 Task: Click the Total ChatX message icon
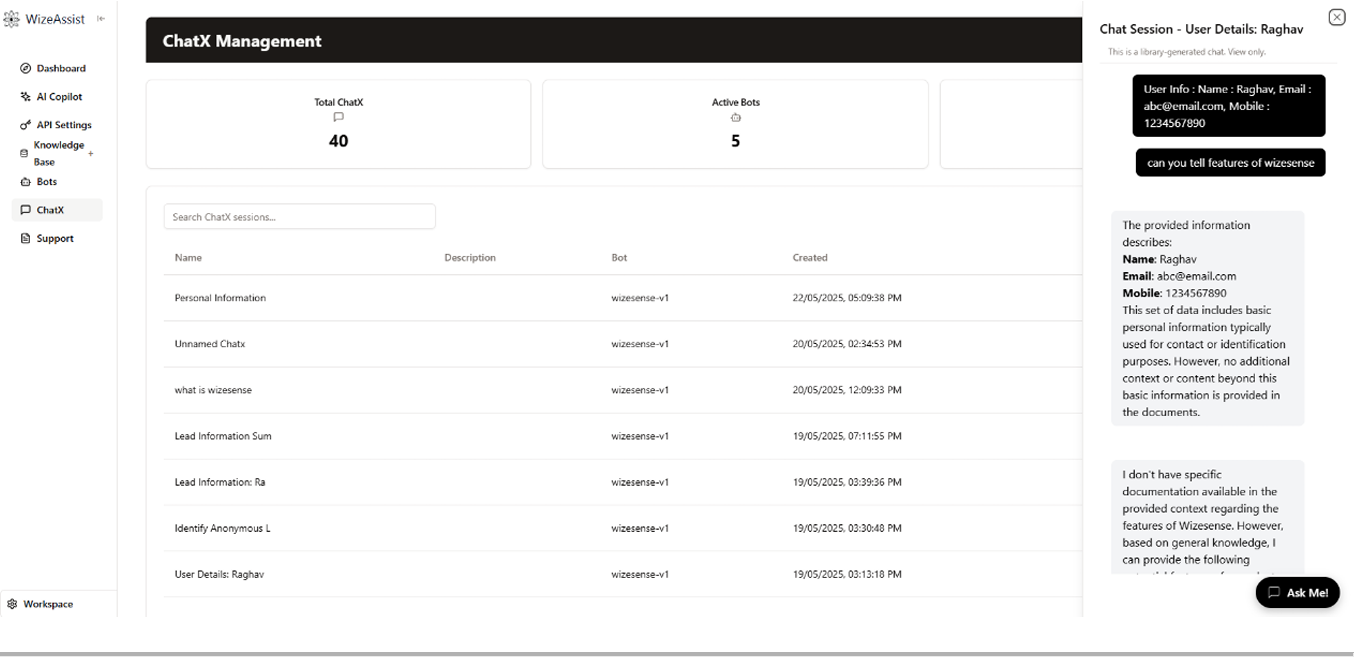[338, 117]
